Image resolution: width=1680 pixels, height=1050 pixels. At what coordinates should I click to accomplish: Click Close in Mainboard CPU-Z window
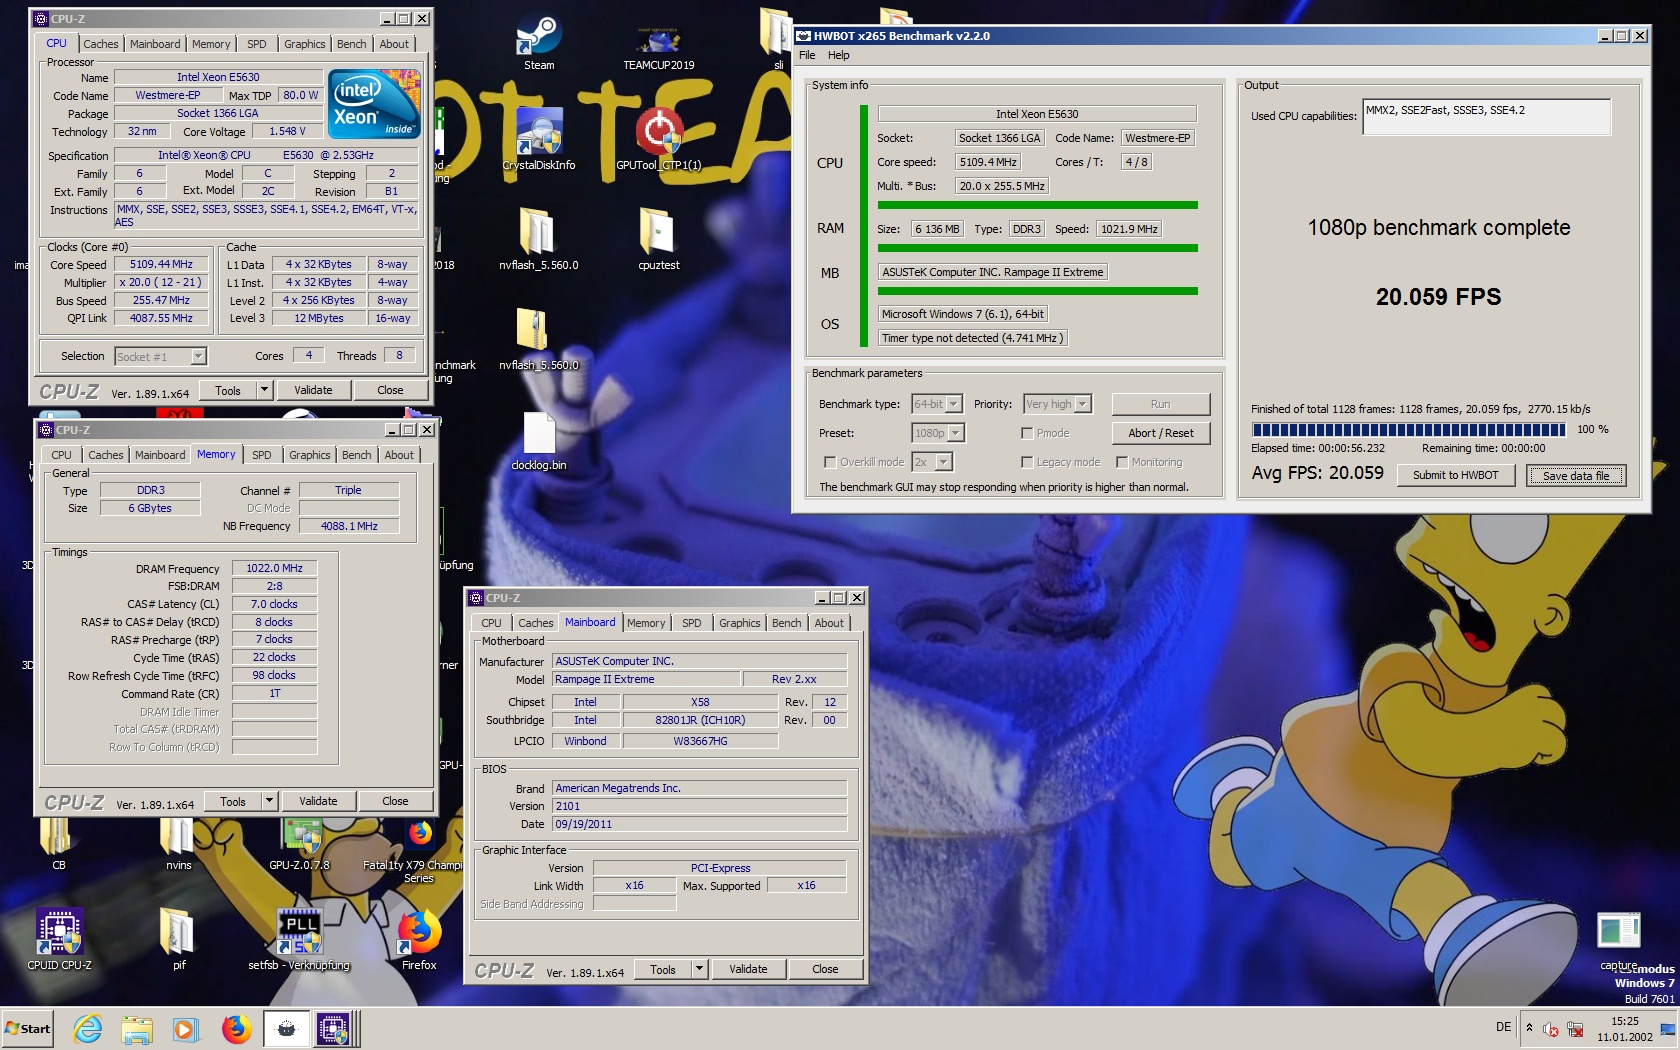825,969
